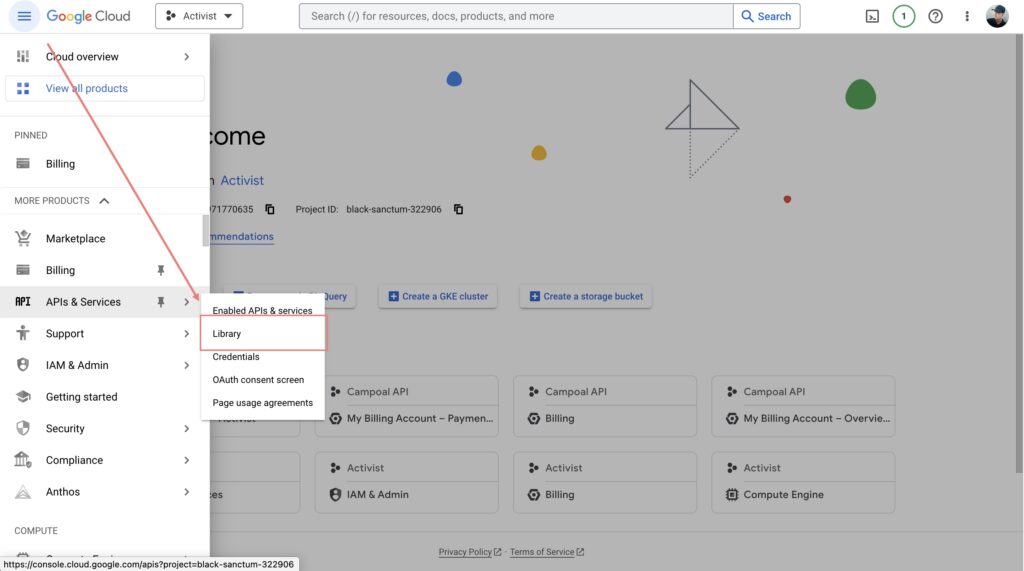Open Cloud Shell terminal icon
Screen dimensions: 1024x571
[x=872, y=16]
